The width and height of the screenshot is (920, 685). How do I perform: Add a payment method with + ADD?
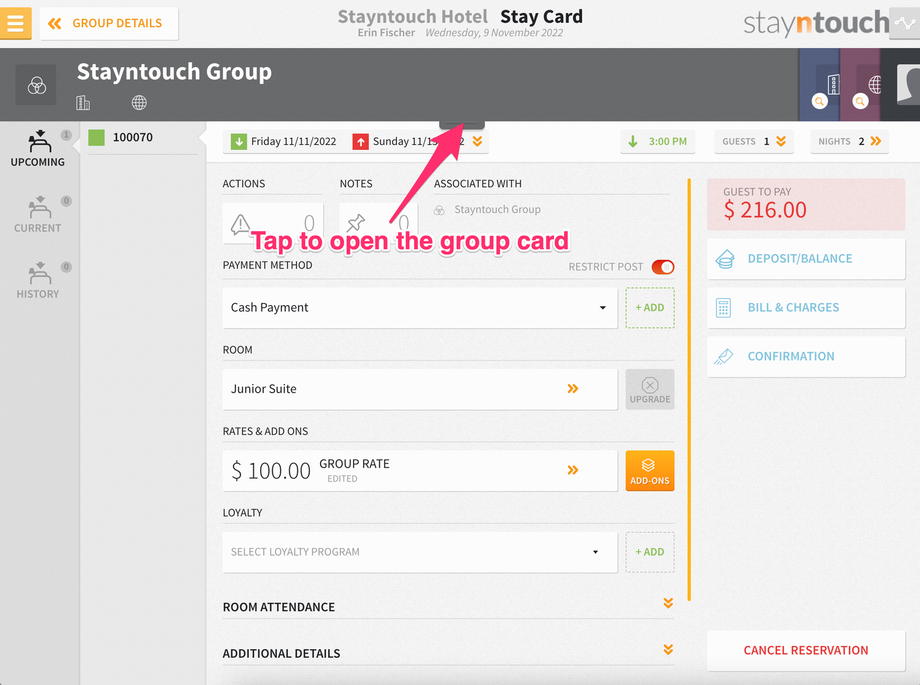(x=650, y=308)
